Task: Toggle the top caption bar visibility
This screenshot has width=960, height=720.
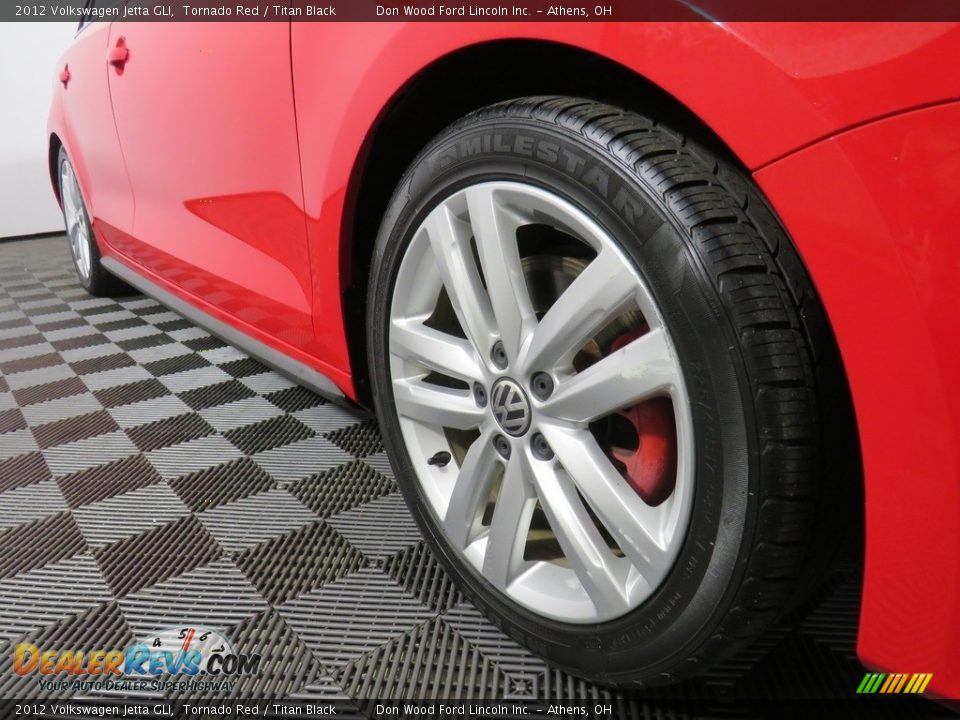Action: click(480, 11)
